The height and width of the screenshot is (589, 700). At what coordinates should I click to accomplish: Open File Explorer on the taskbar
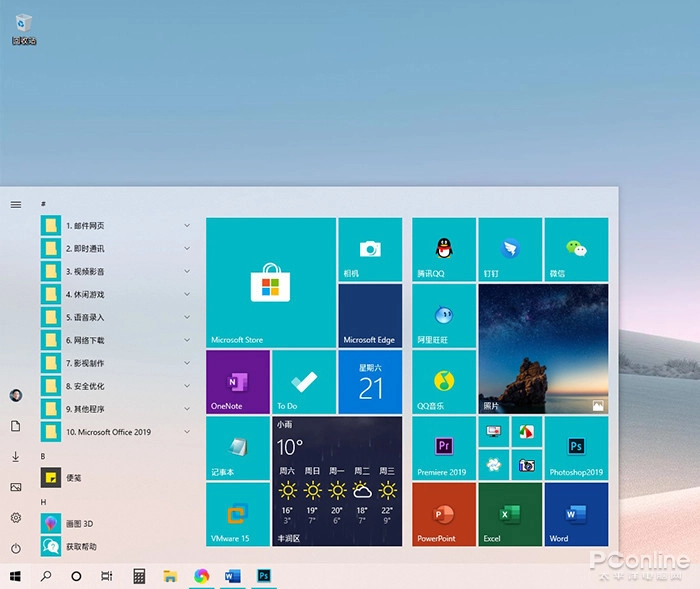click(170, 576)
